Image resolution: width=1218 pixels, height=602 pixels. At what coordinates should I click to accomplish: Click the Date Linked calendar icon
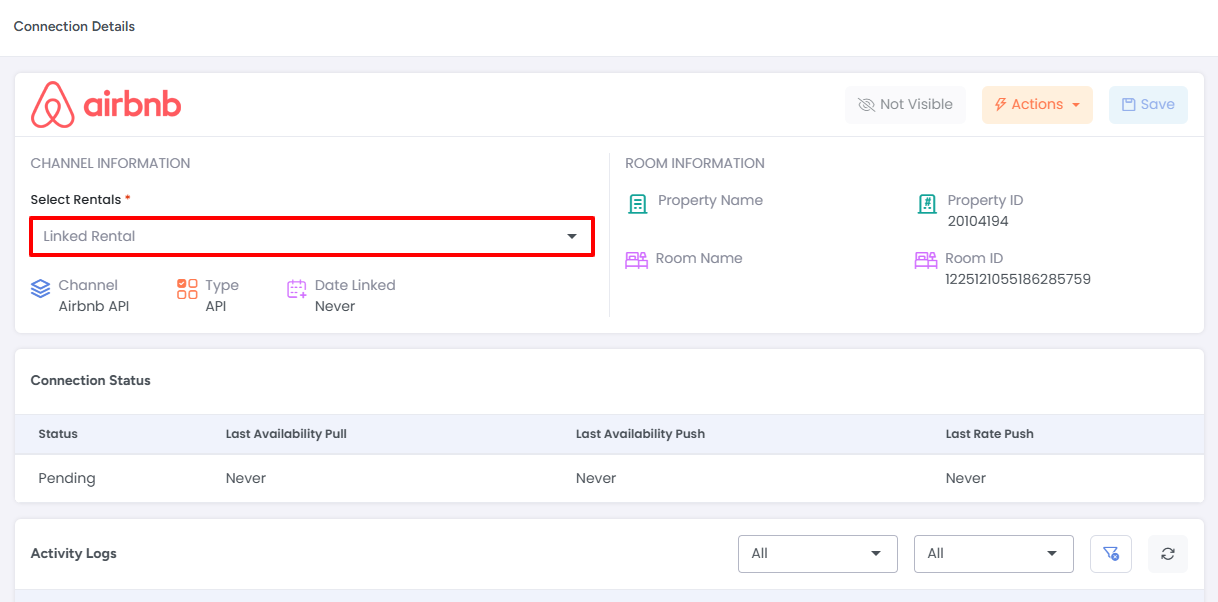click(x=297, y=289)
